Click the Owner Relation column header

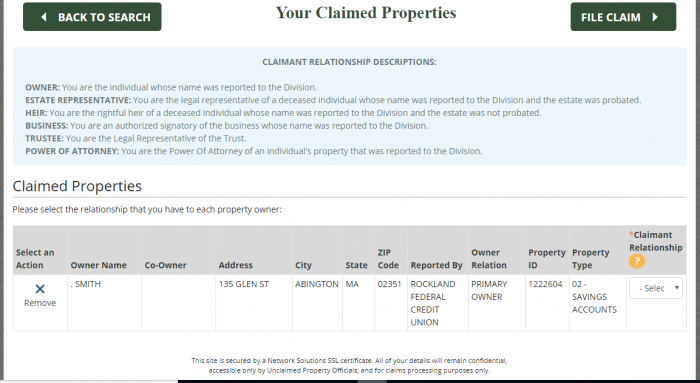tap(489, 259)
